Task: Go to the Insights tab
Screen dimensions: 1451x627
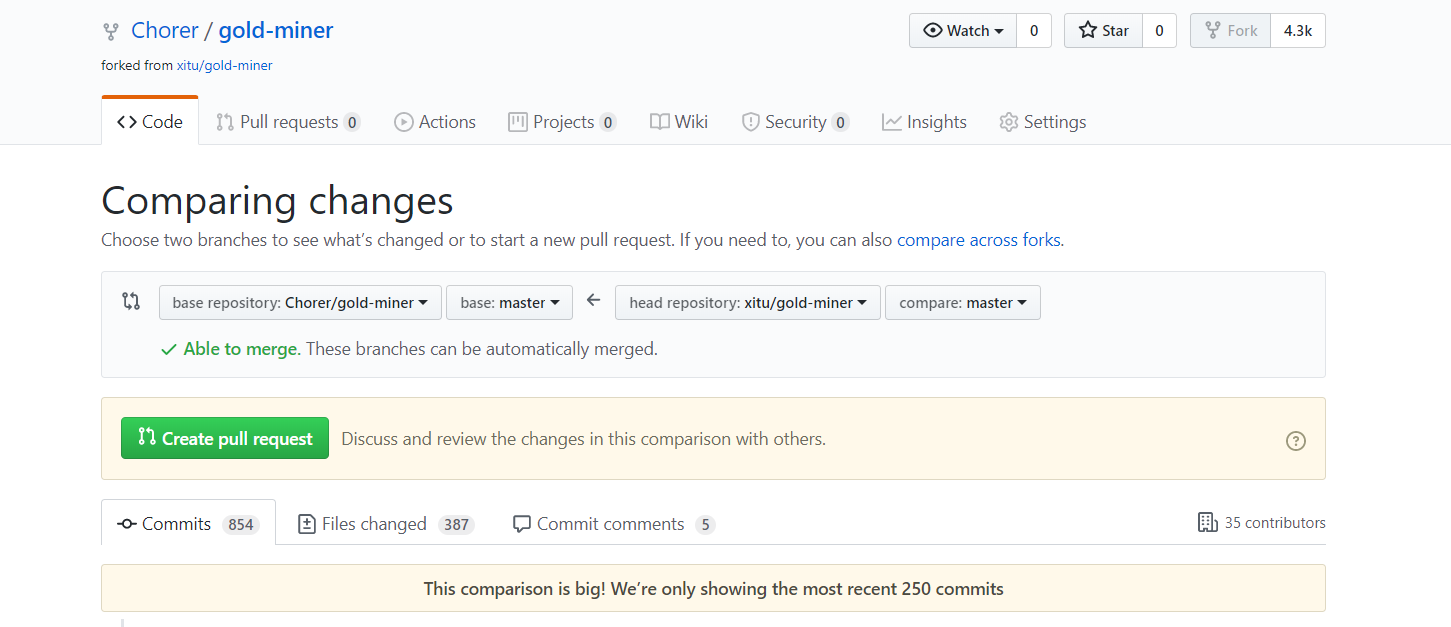Action: pos(924,122)
